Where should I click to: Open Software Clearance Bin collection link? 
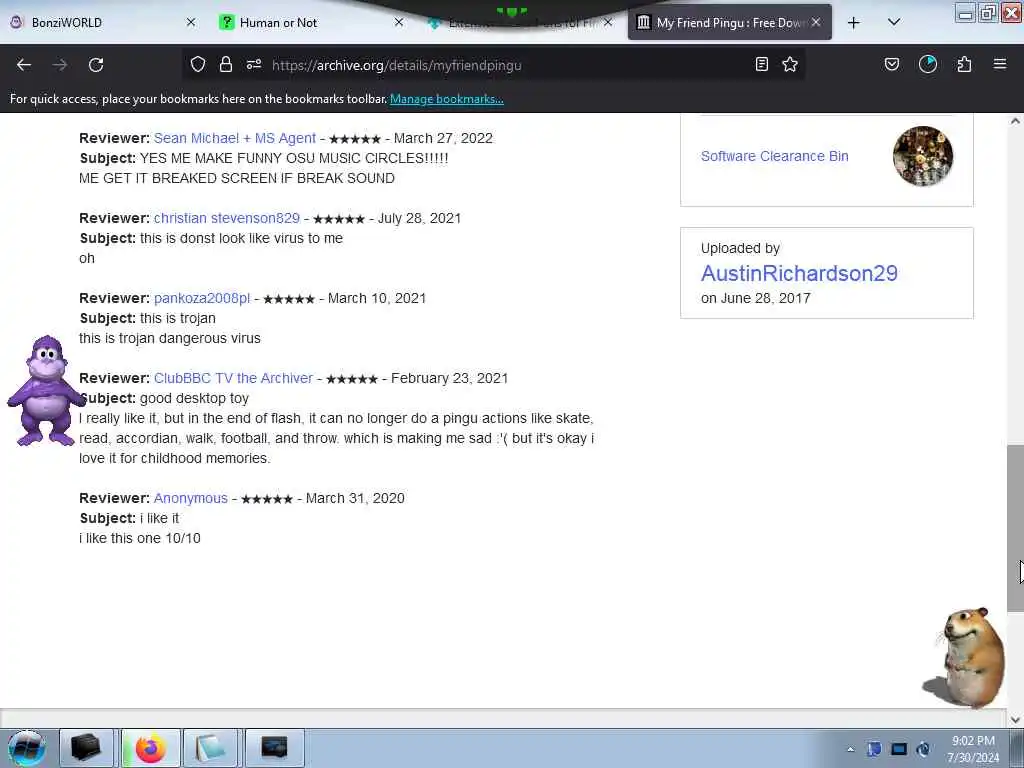click(775, 156)
